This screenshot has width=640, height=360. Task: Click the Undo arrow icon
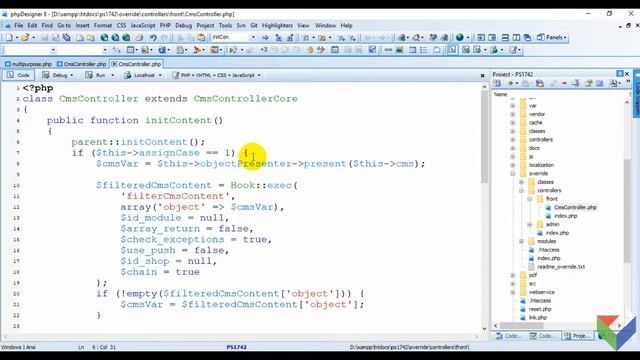[153, 38]
